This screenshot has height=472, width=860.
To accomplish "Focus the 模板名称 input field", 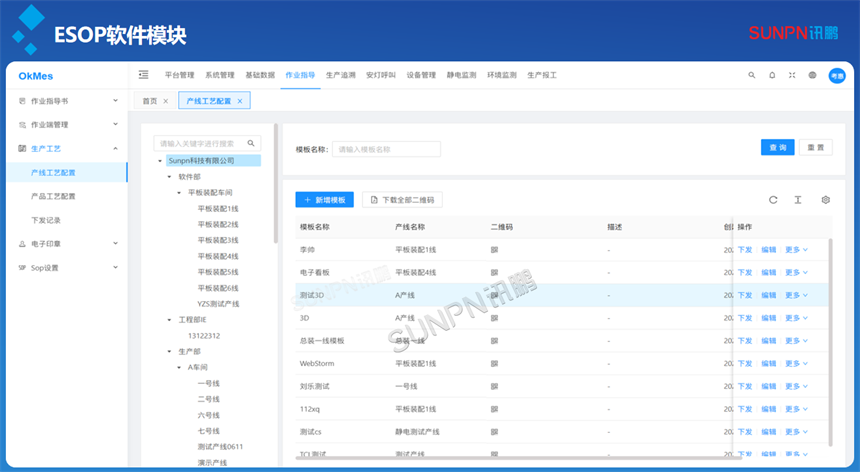I will [x=386, y=149].
